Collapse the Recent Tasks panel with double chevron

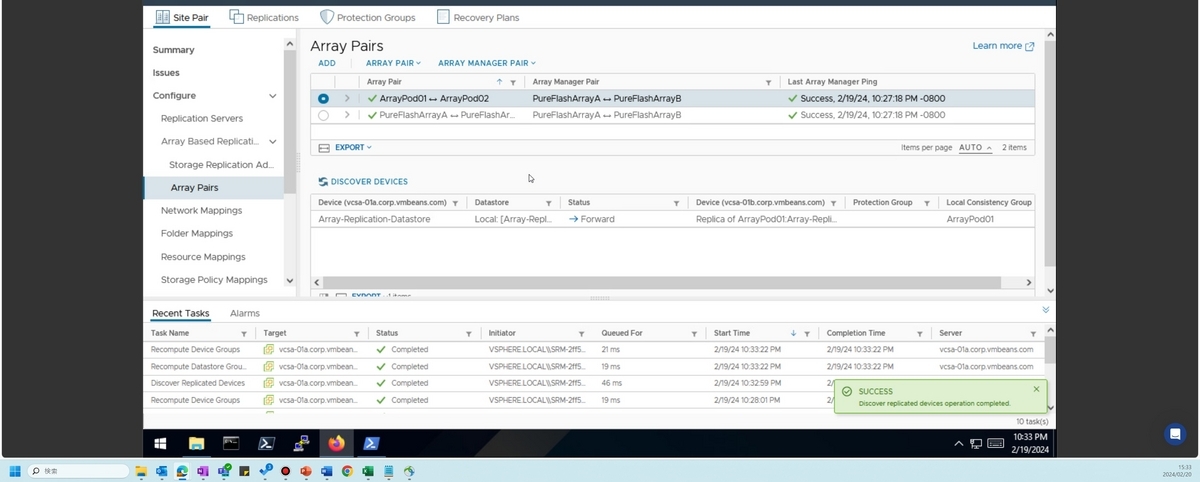(1046, 312)
